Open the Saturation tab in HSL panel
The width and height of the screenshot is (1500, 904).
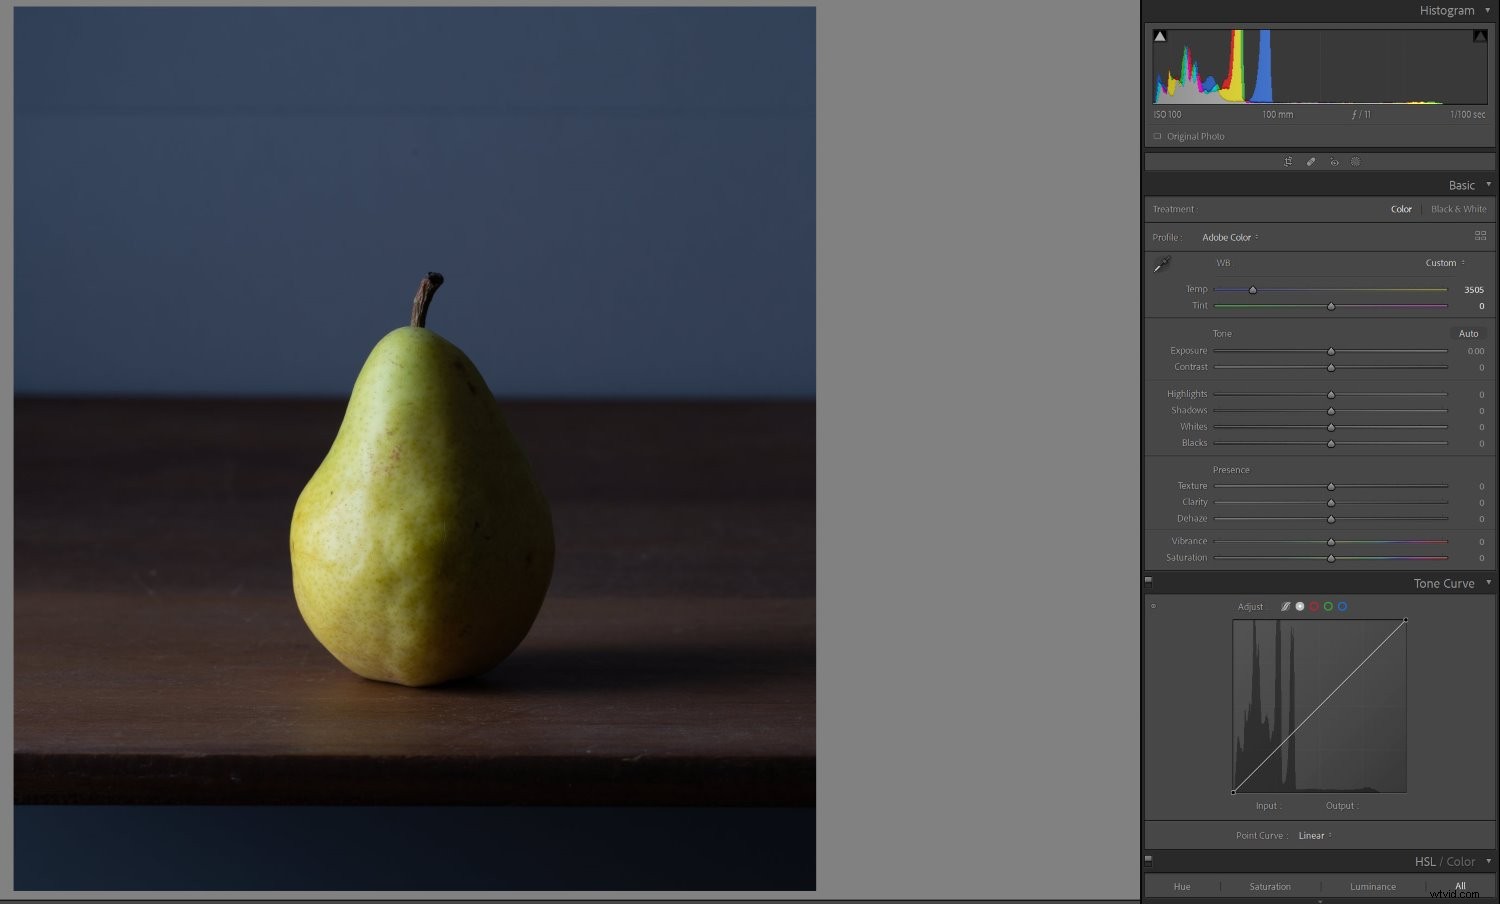[x=1270, y=886]
